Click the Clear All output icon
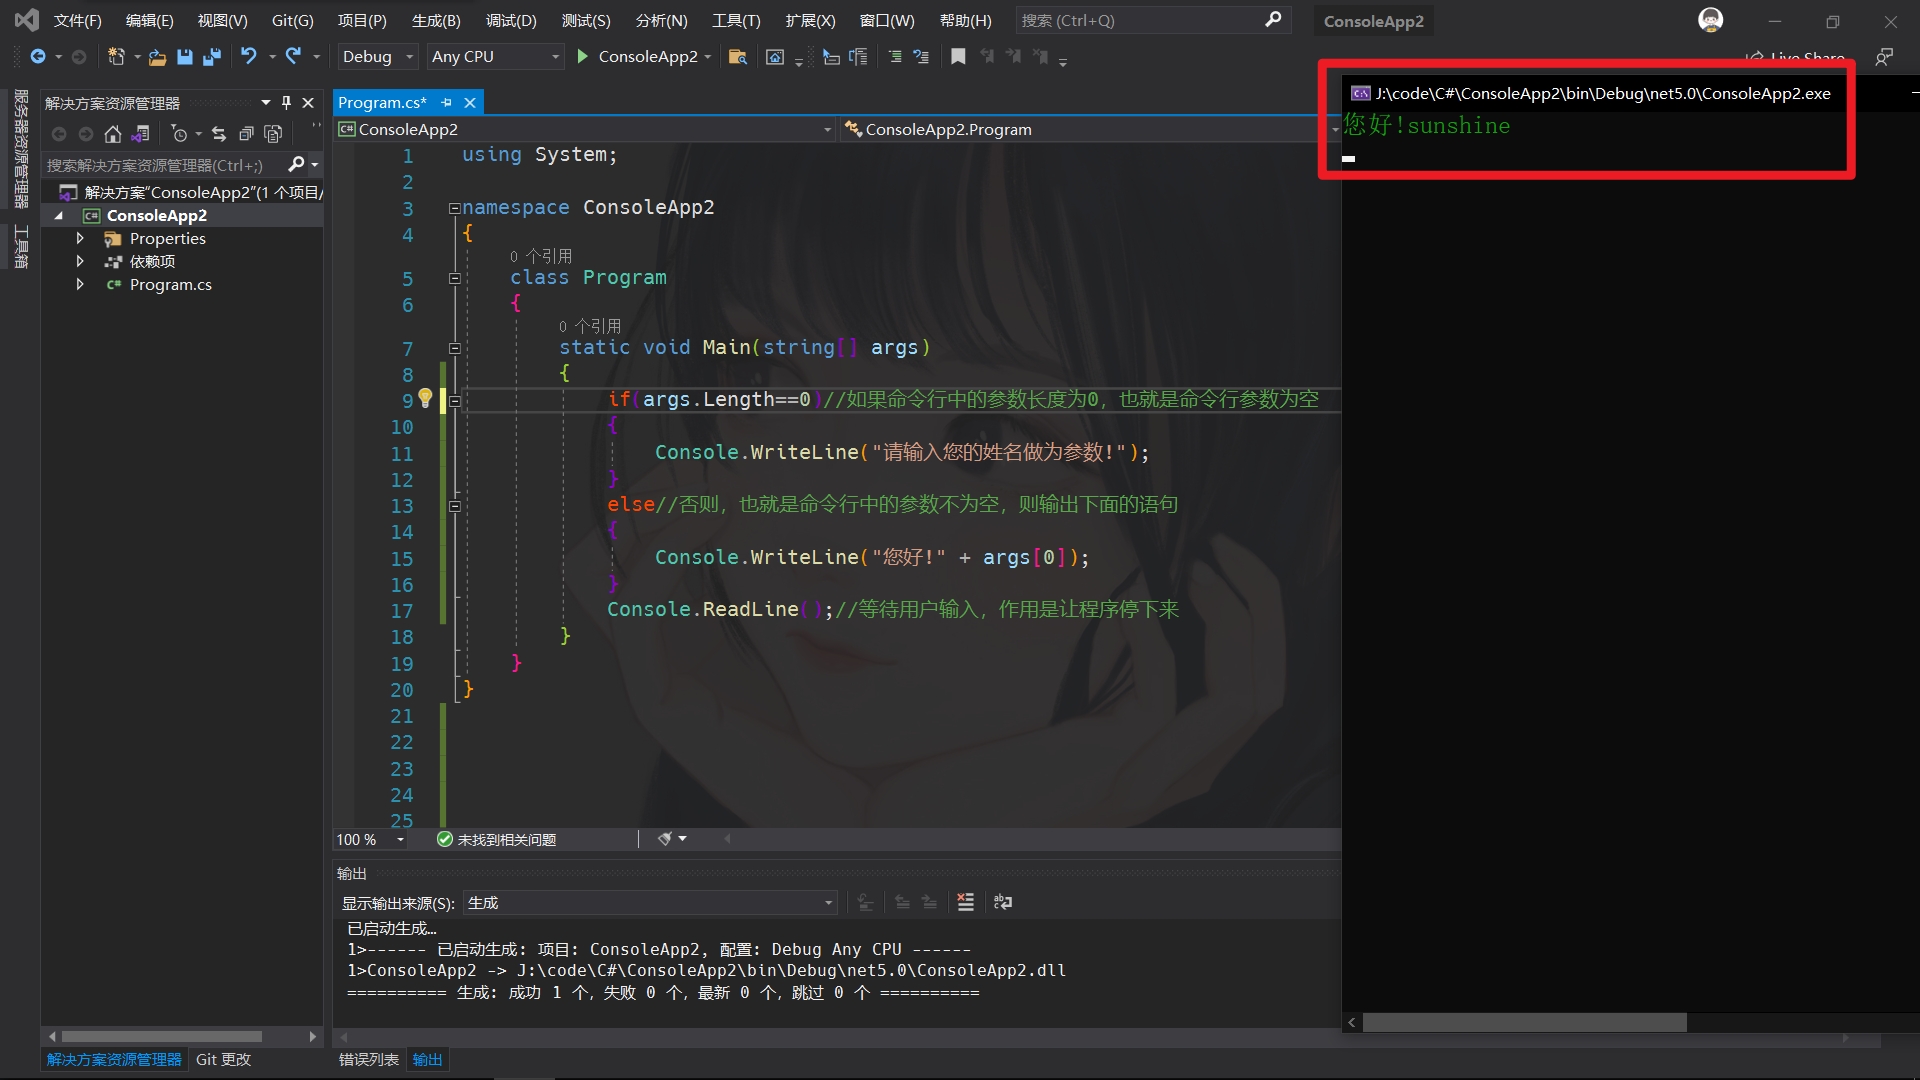 [x=965, y=902]
